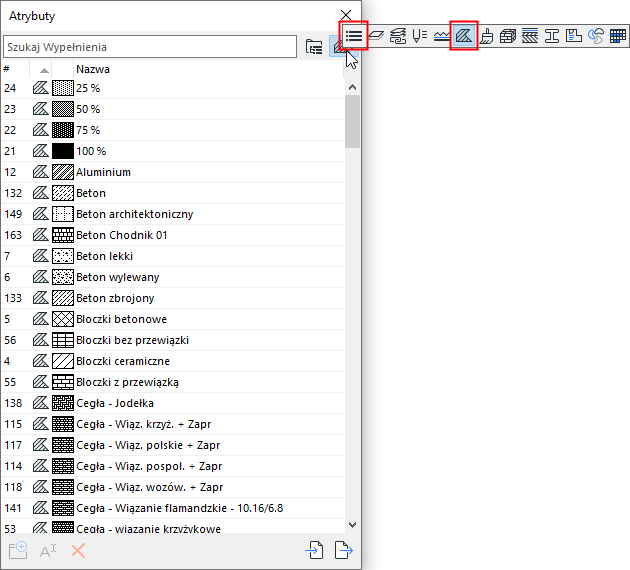Screen dimensions: 630x570
Task: Click the rename attribute icon
Action: [x=48, y=551]
